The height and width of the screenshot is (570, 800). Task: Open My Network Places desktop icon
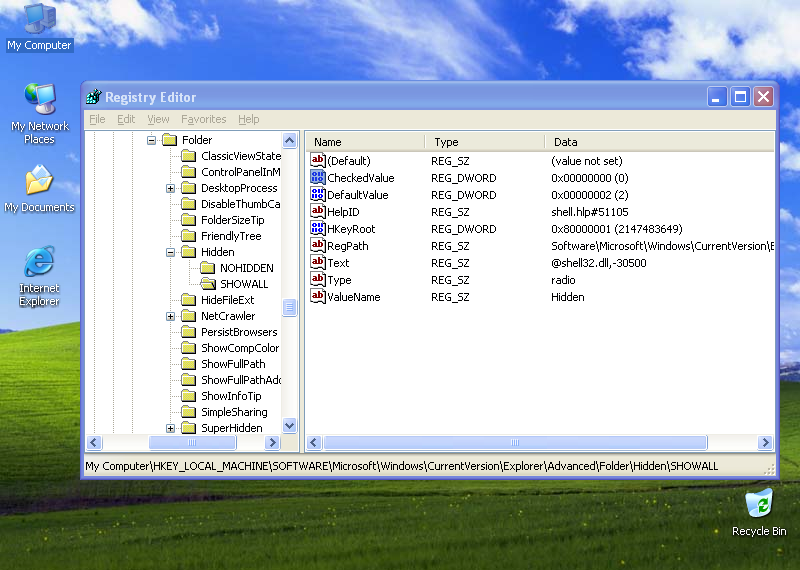pos(39,114)
